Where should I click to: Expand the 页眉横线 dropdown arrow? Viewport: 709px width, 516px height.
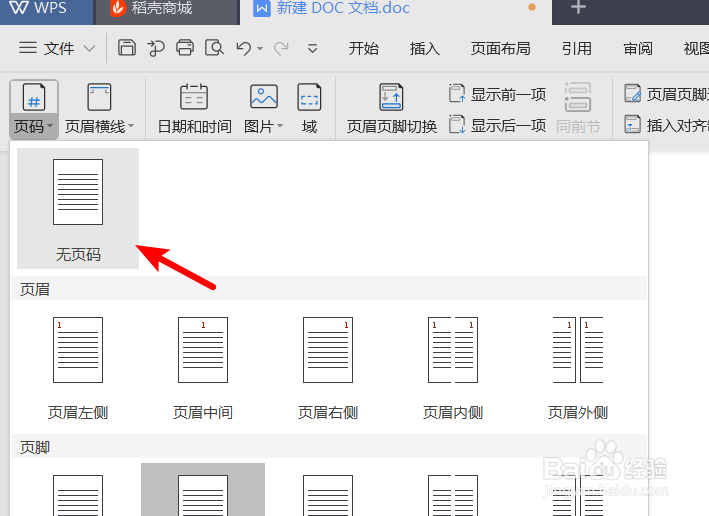coord(131,126)
